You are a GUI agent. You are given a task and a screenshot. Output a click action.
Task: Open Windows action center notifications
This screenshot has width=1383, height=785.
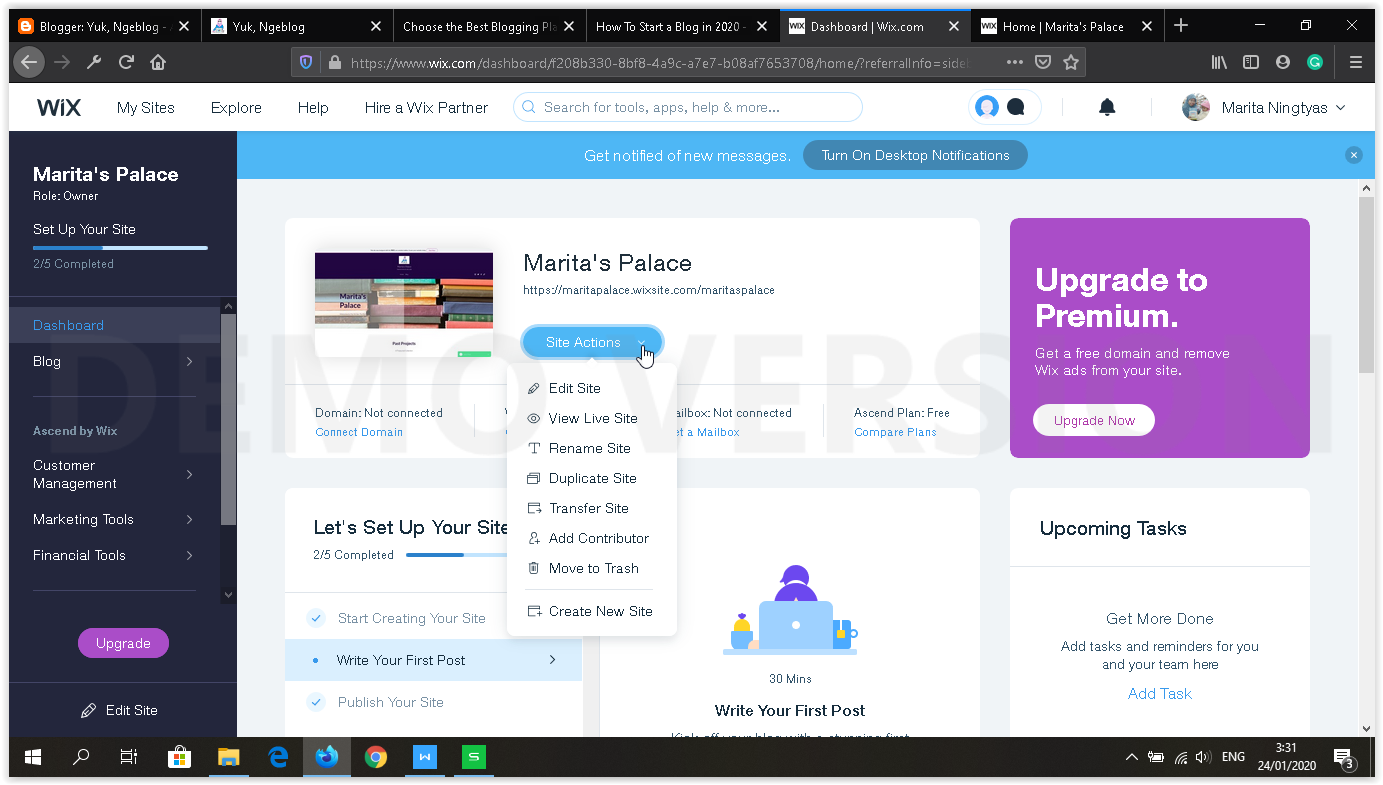click(x=1345, y=757)
